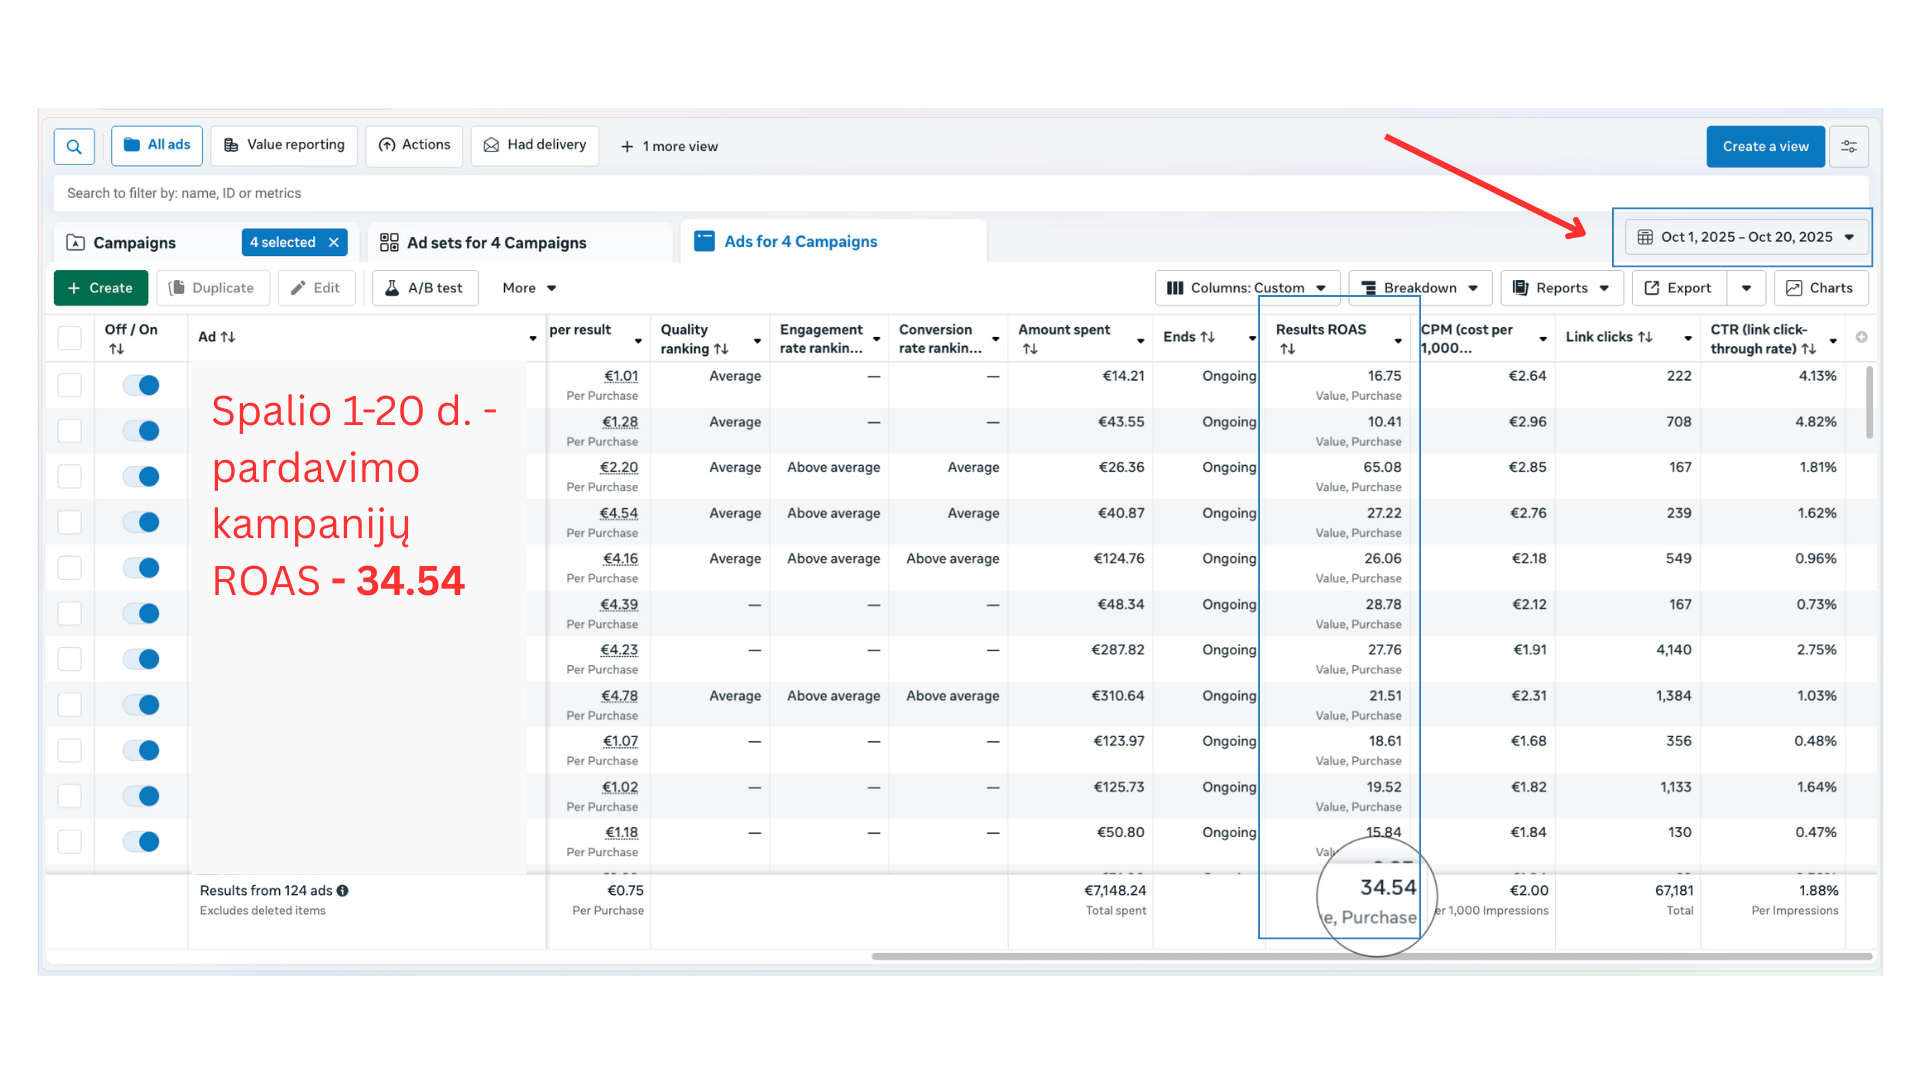Check the select-all ads header checkbox
Screen dimensions: 1920x1080
click(70, 338)
